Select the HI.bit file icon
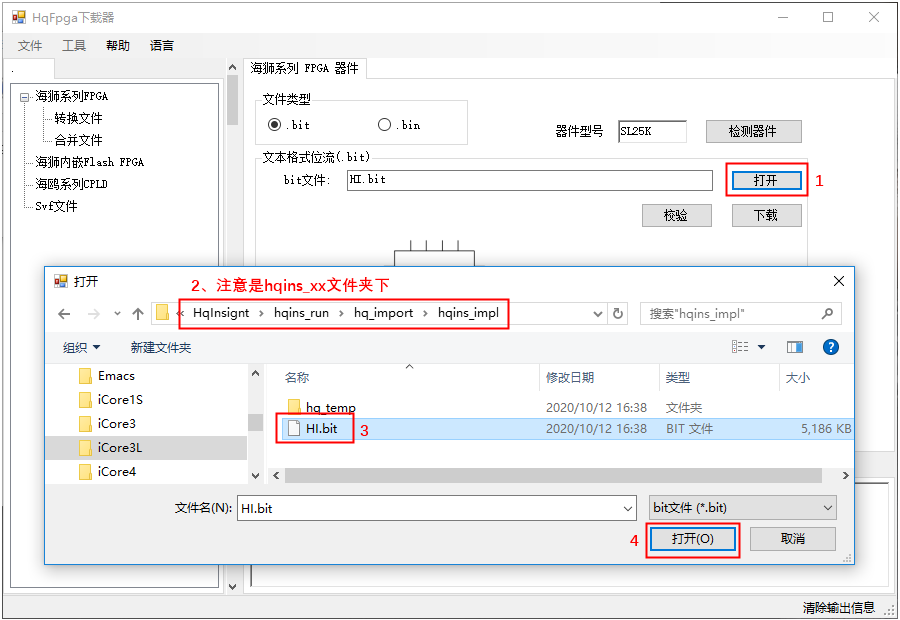Screen dimensions: 900x620 pos(294,429)
